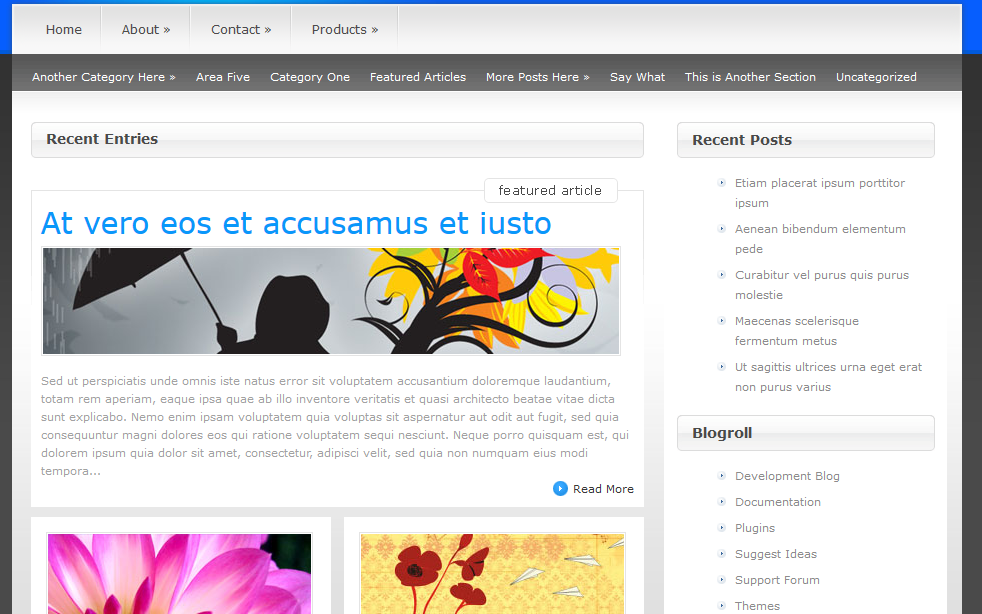Expand the About menu
This screenshot has width=982, height=614.
point(146,29)
